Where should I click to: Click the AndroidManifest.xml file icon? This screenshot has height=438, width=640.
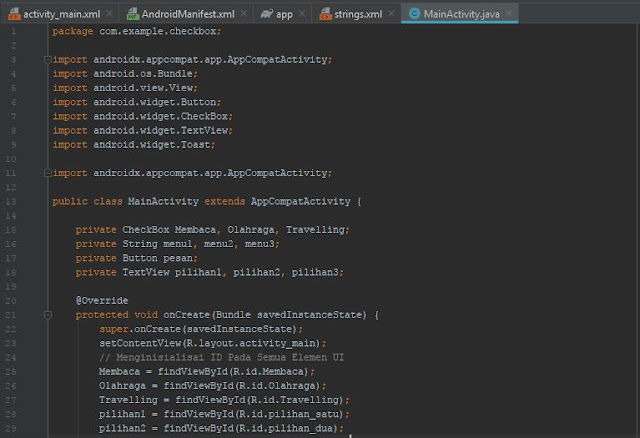(133, 14)
